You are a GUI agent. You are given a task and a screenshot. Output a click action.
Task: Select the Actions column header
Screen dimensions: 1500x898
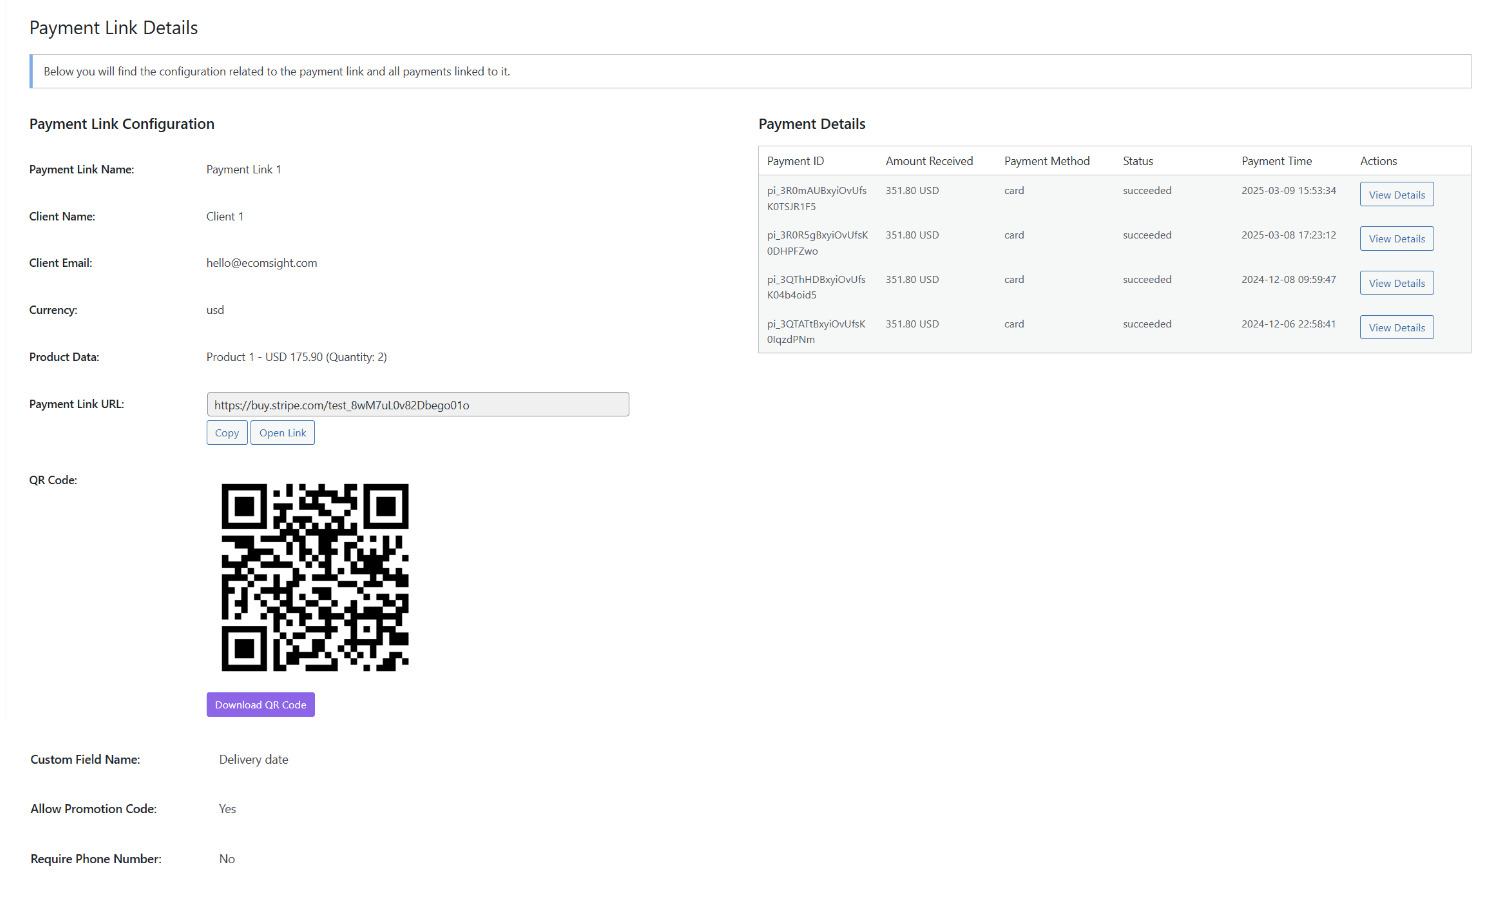coord(1379,161)
